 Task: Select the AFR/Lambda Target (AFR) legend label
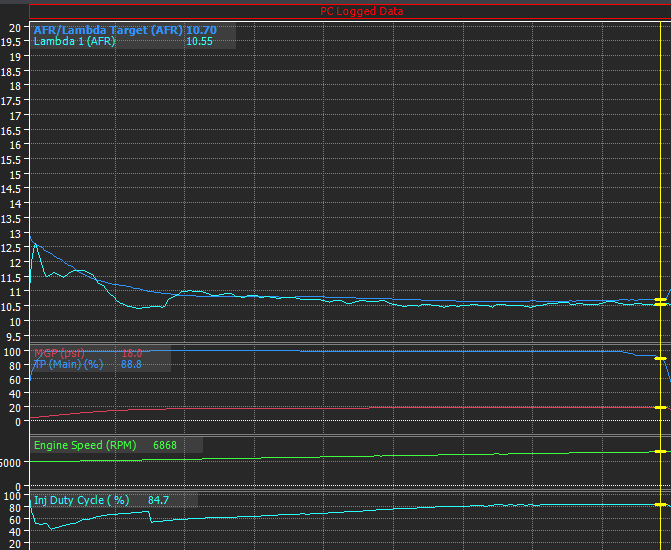click(x=108, y=30)
